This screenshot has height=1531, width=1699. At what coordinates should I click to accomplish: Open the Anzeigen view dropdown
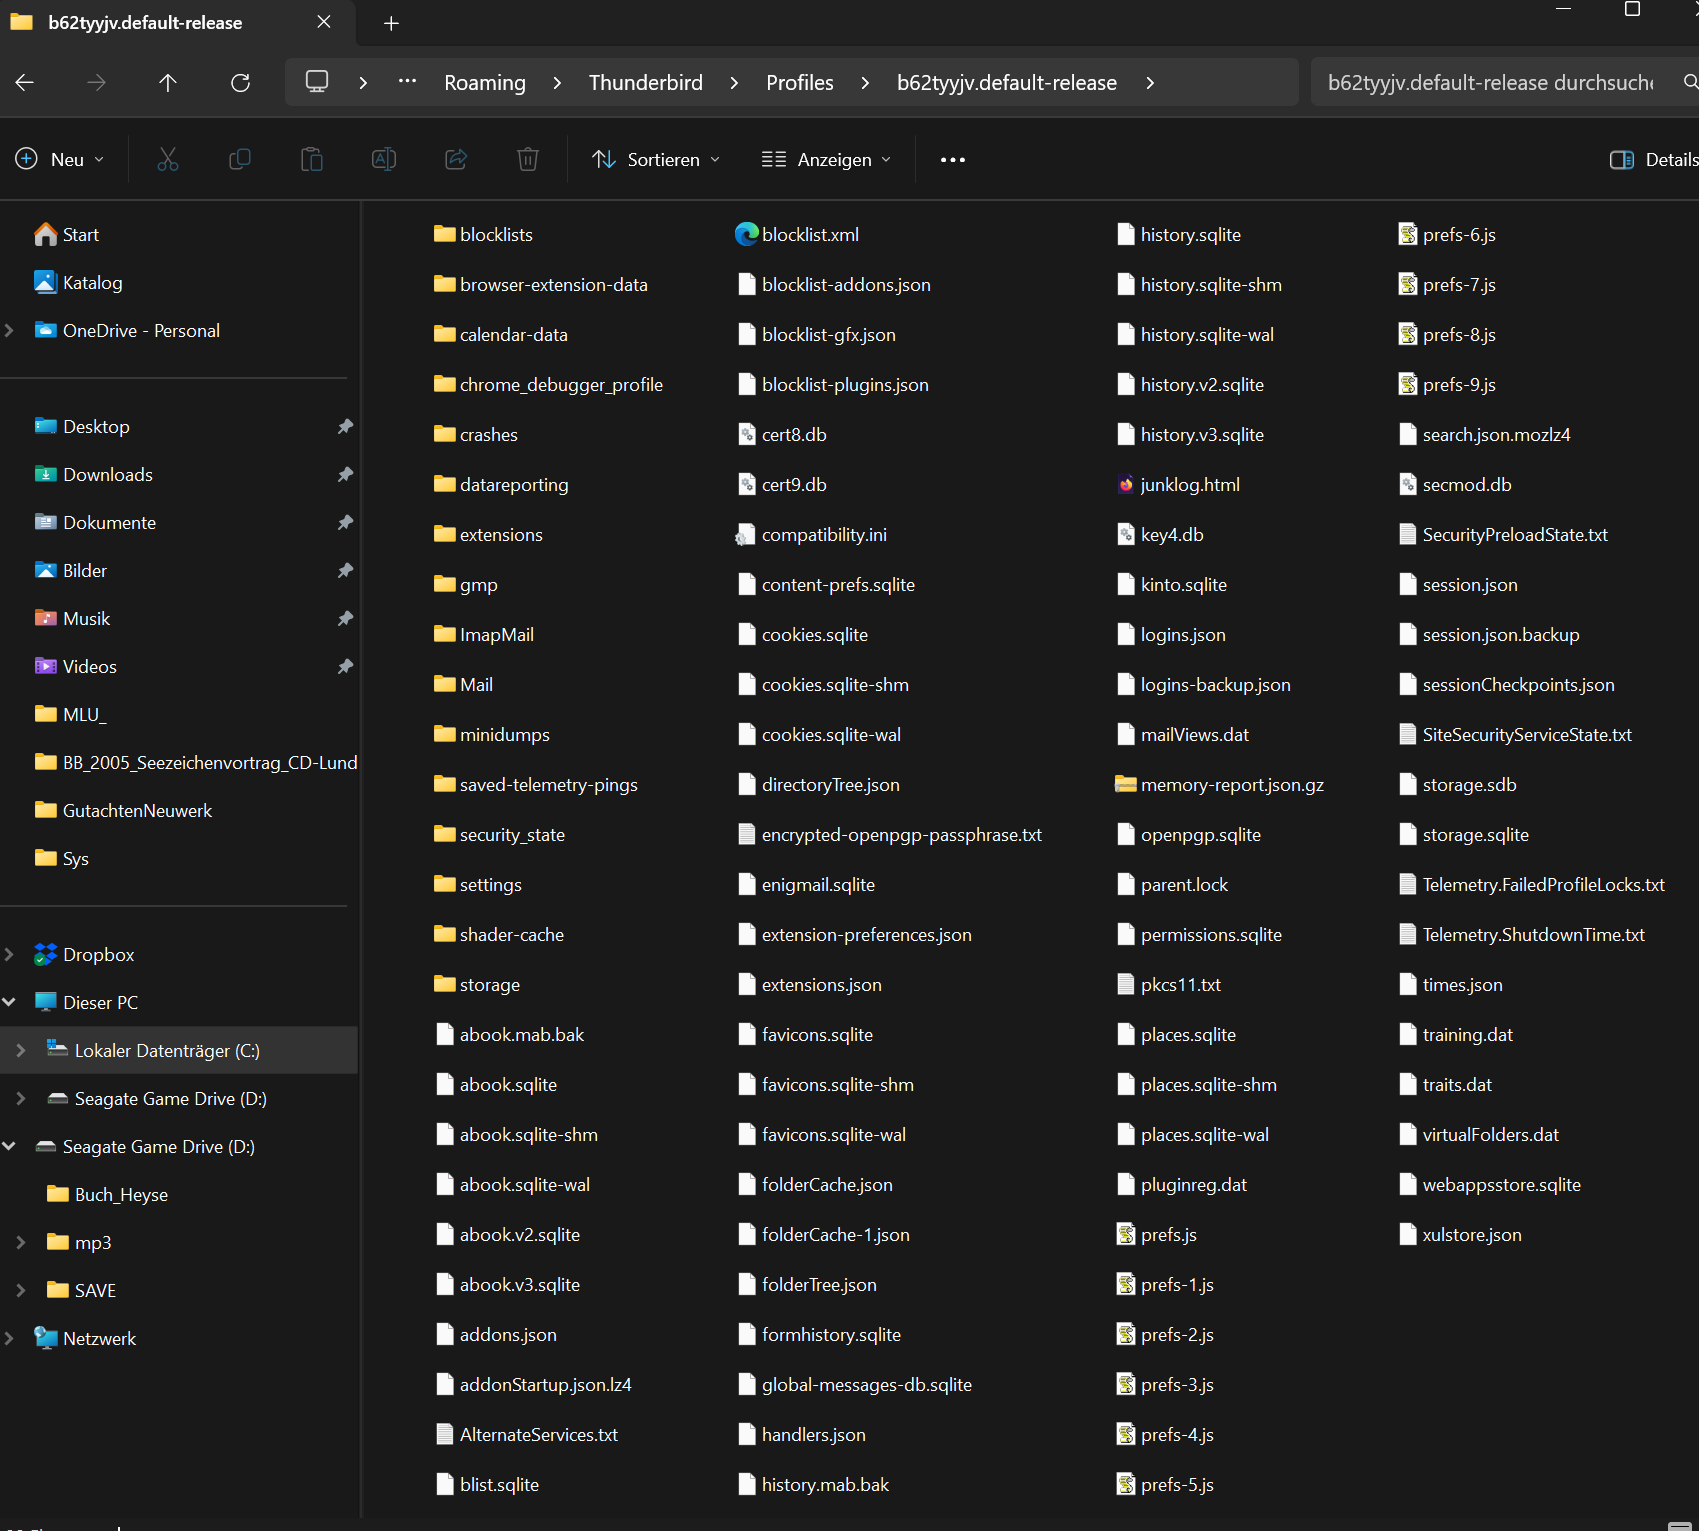coord(826,160)
